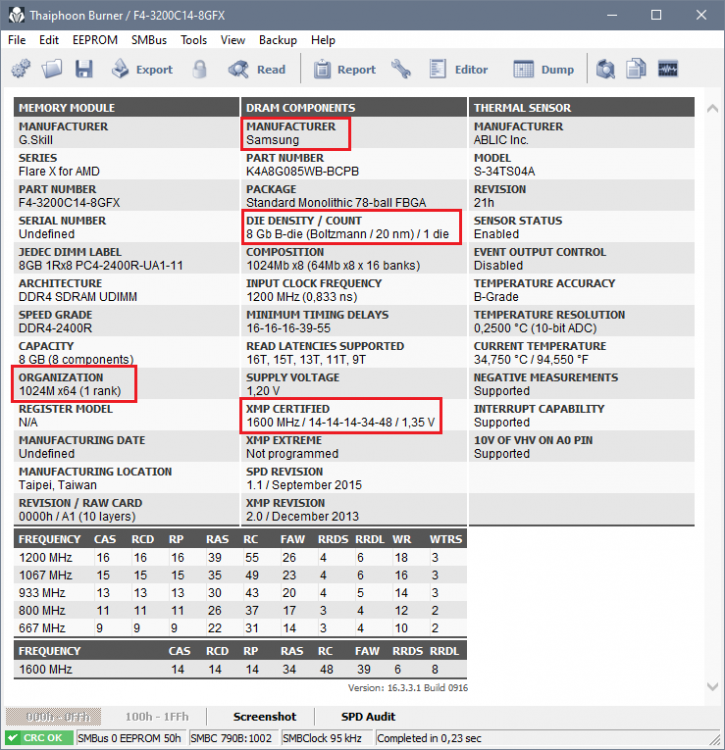
Task: Switch to the 000h - 0FFh page tab
Action: tap(54, 717)
